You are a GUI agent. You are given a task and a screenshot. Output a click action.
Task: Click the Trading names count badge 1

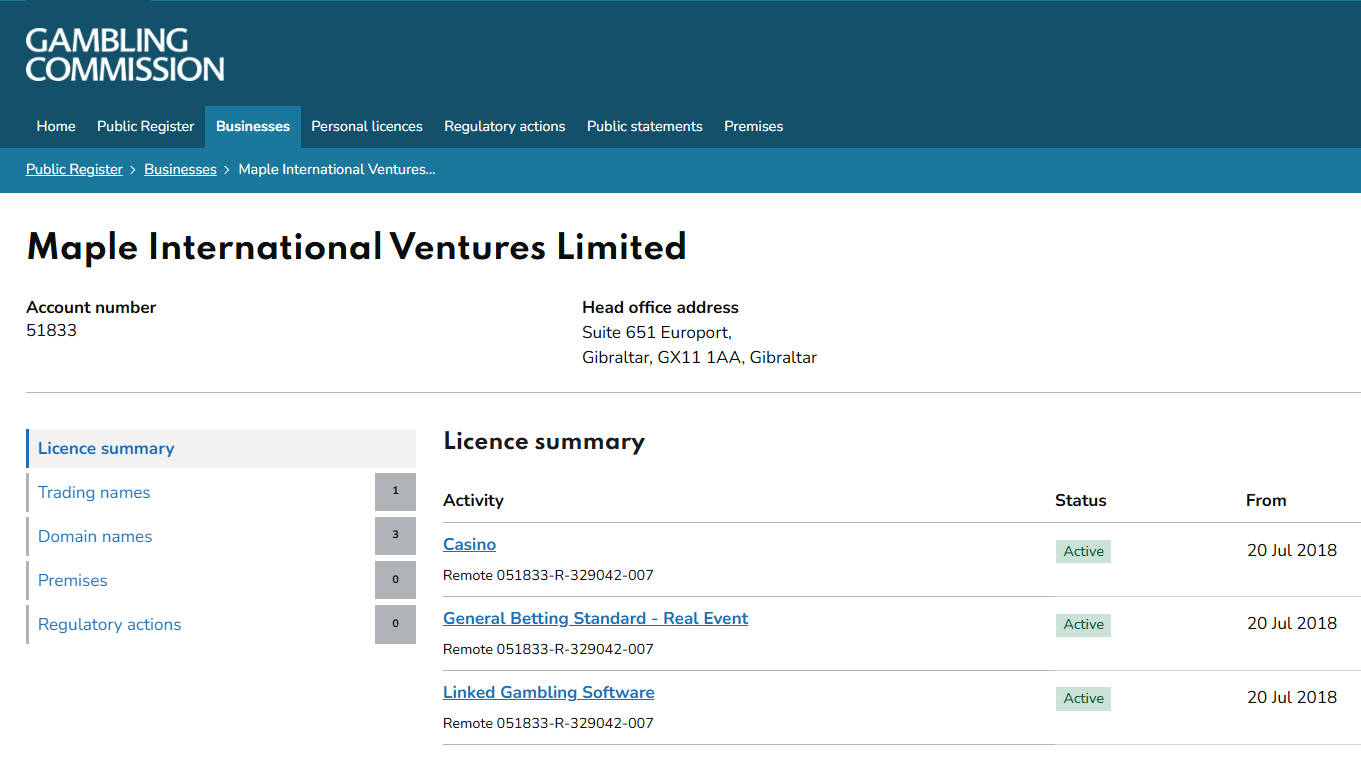point(395,492)
